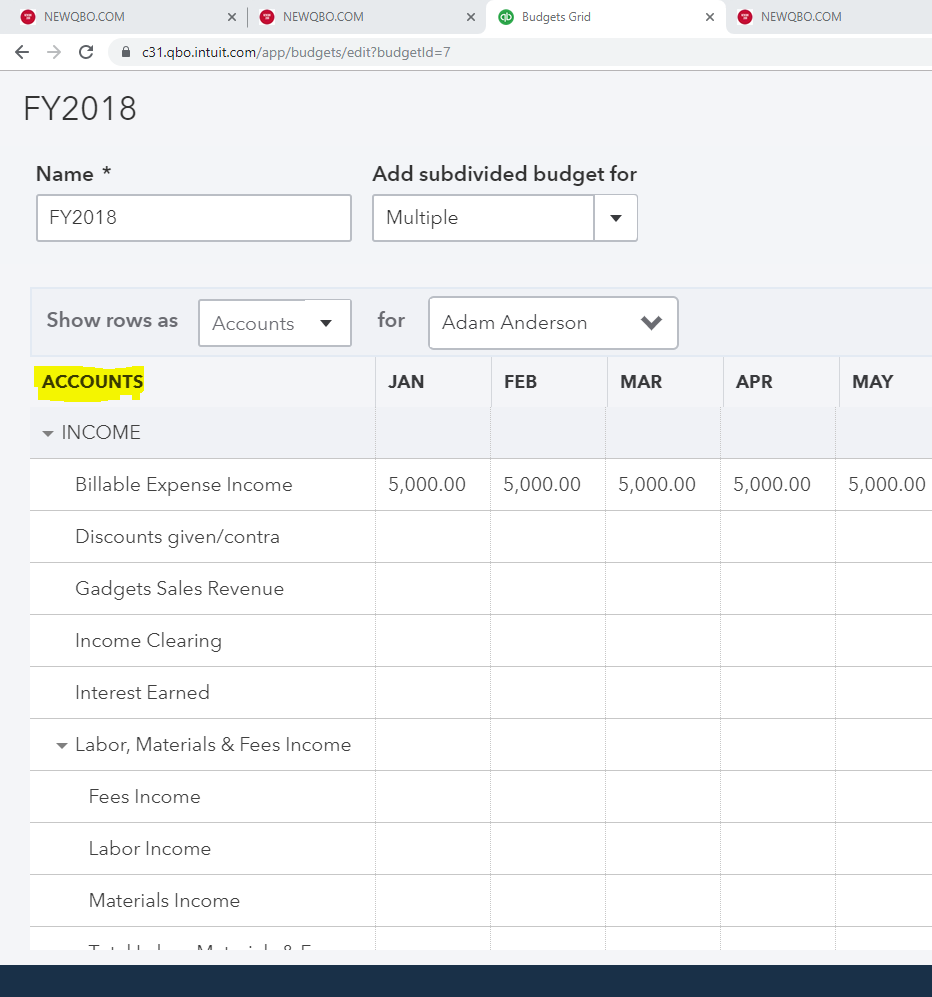Reload the current page
The width and height of the screenshot is (932, 997).
click(x=86, y=52)
